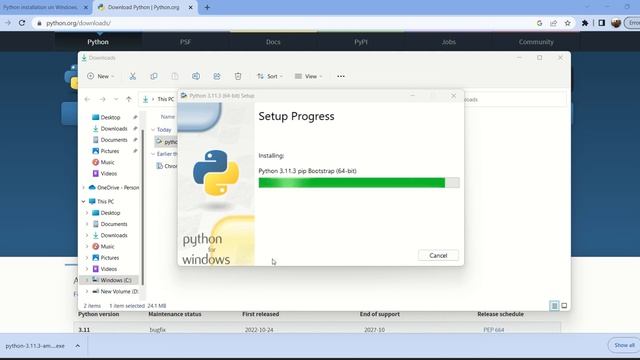This screenshot has width=640, height=360.
Task: Open the PyPI tab on python.org
Action: pos(361,42)
